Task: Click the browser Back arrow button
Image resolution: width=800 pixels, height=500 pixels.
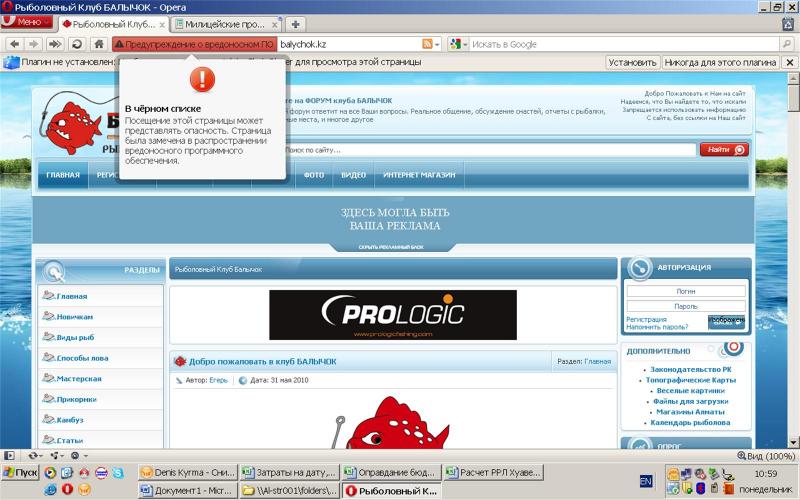Action: 13,44
